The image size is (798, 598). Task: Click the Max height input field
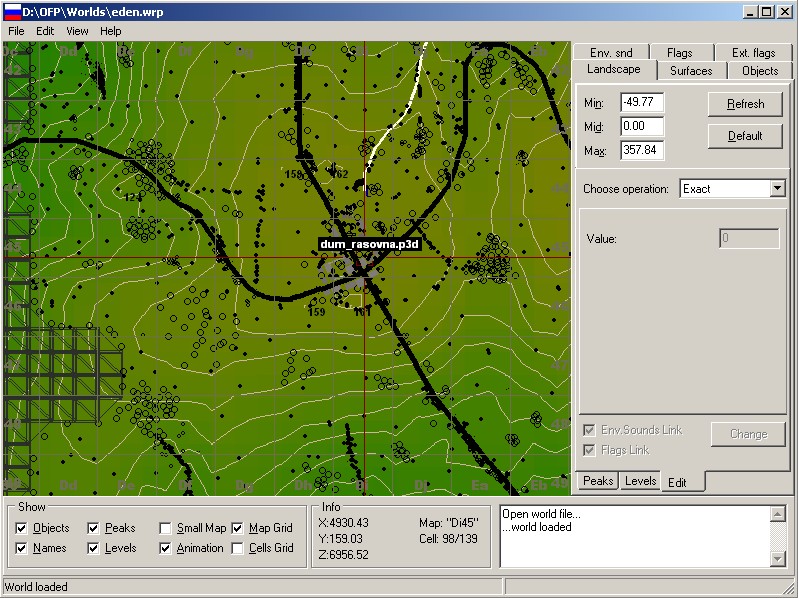click(641, 150)
